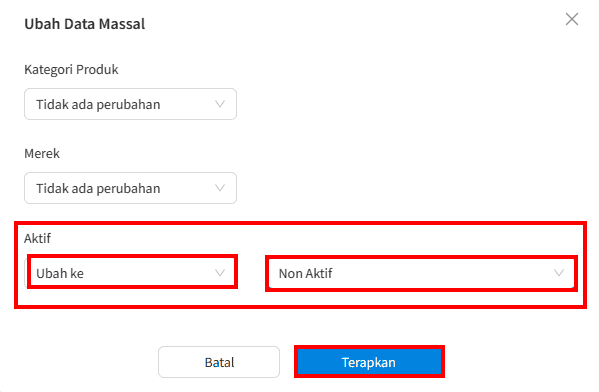599x392 pixels.
Task: Click the Merek field label
Action: (x=42, y=154)
